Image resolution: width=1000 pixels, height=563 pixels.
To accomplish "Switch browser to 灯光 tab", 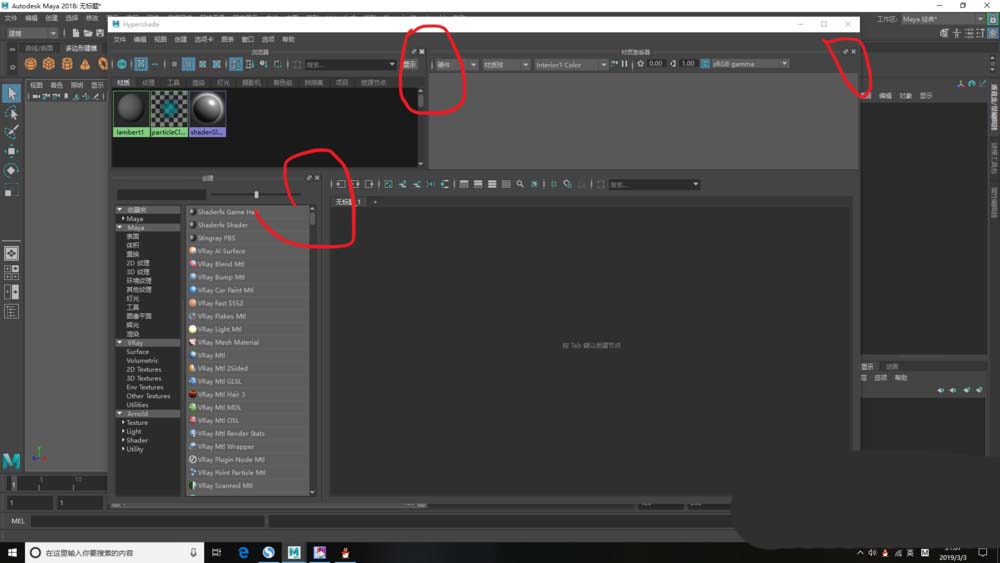I will (x=223, y=83).
